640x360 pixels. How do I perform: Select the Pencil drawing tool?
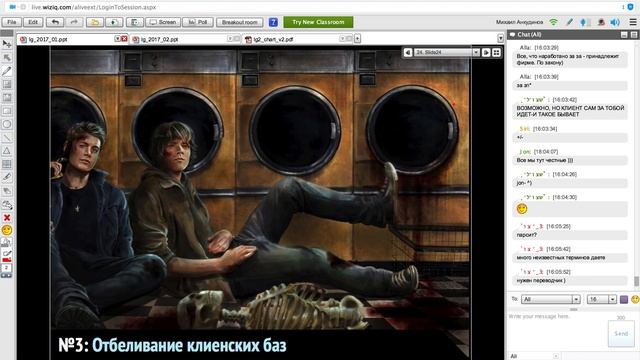click(7, 71)
